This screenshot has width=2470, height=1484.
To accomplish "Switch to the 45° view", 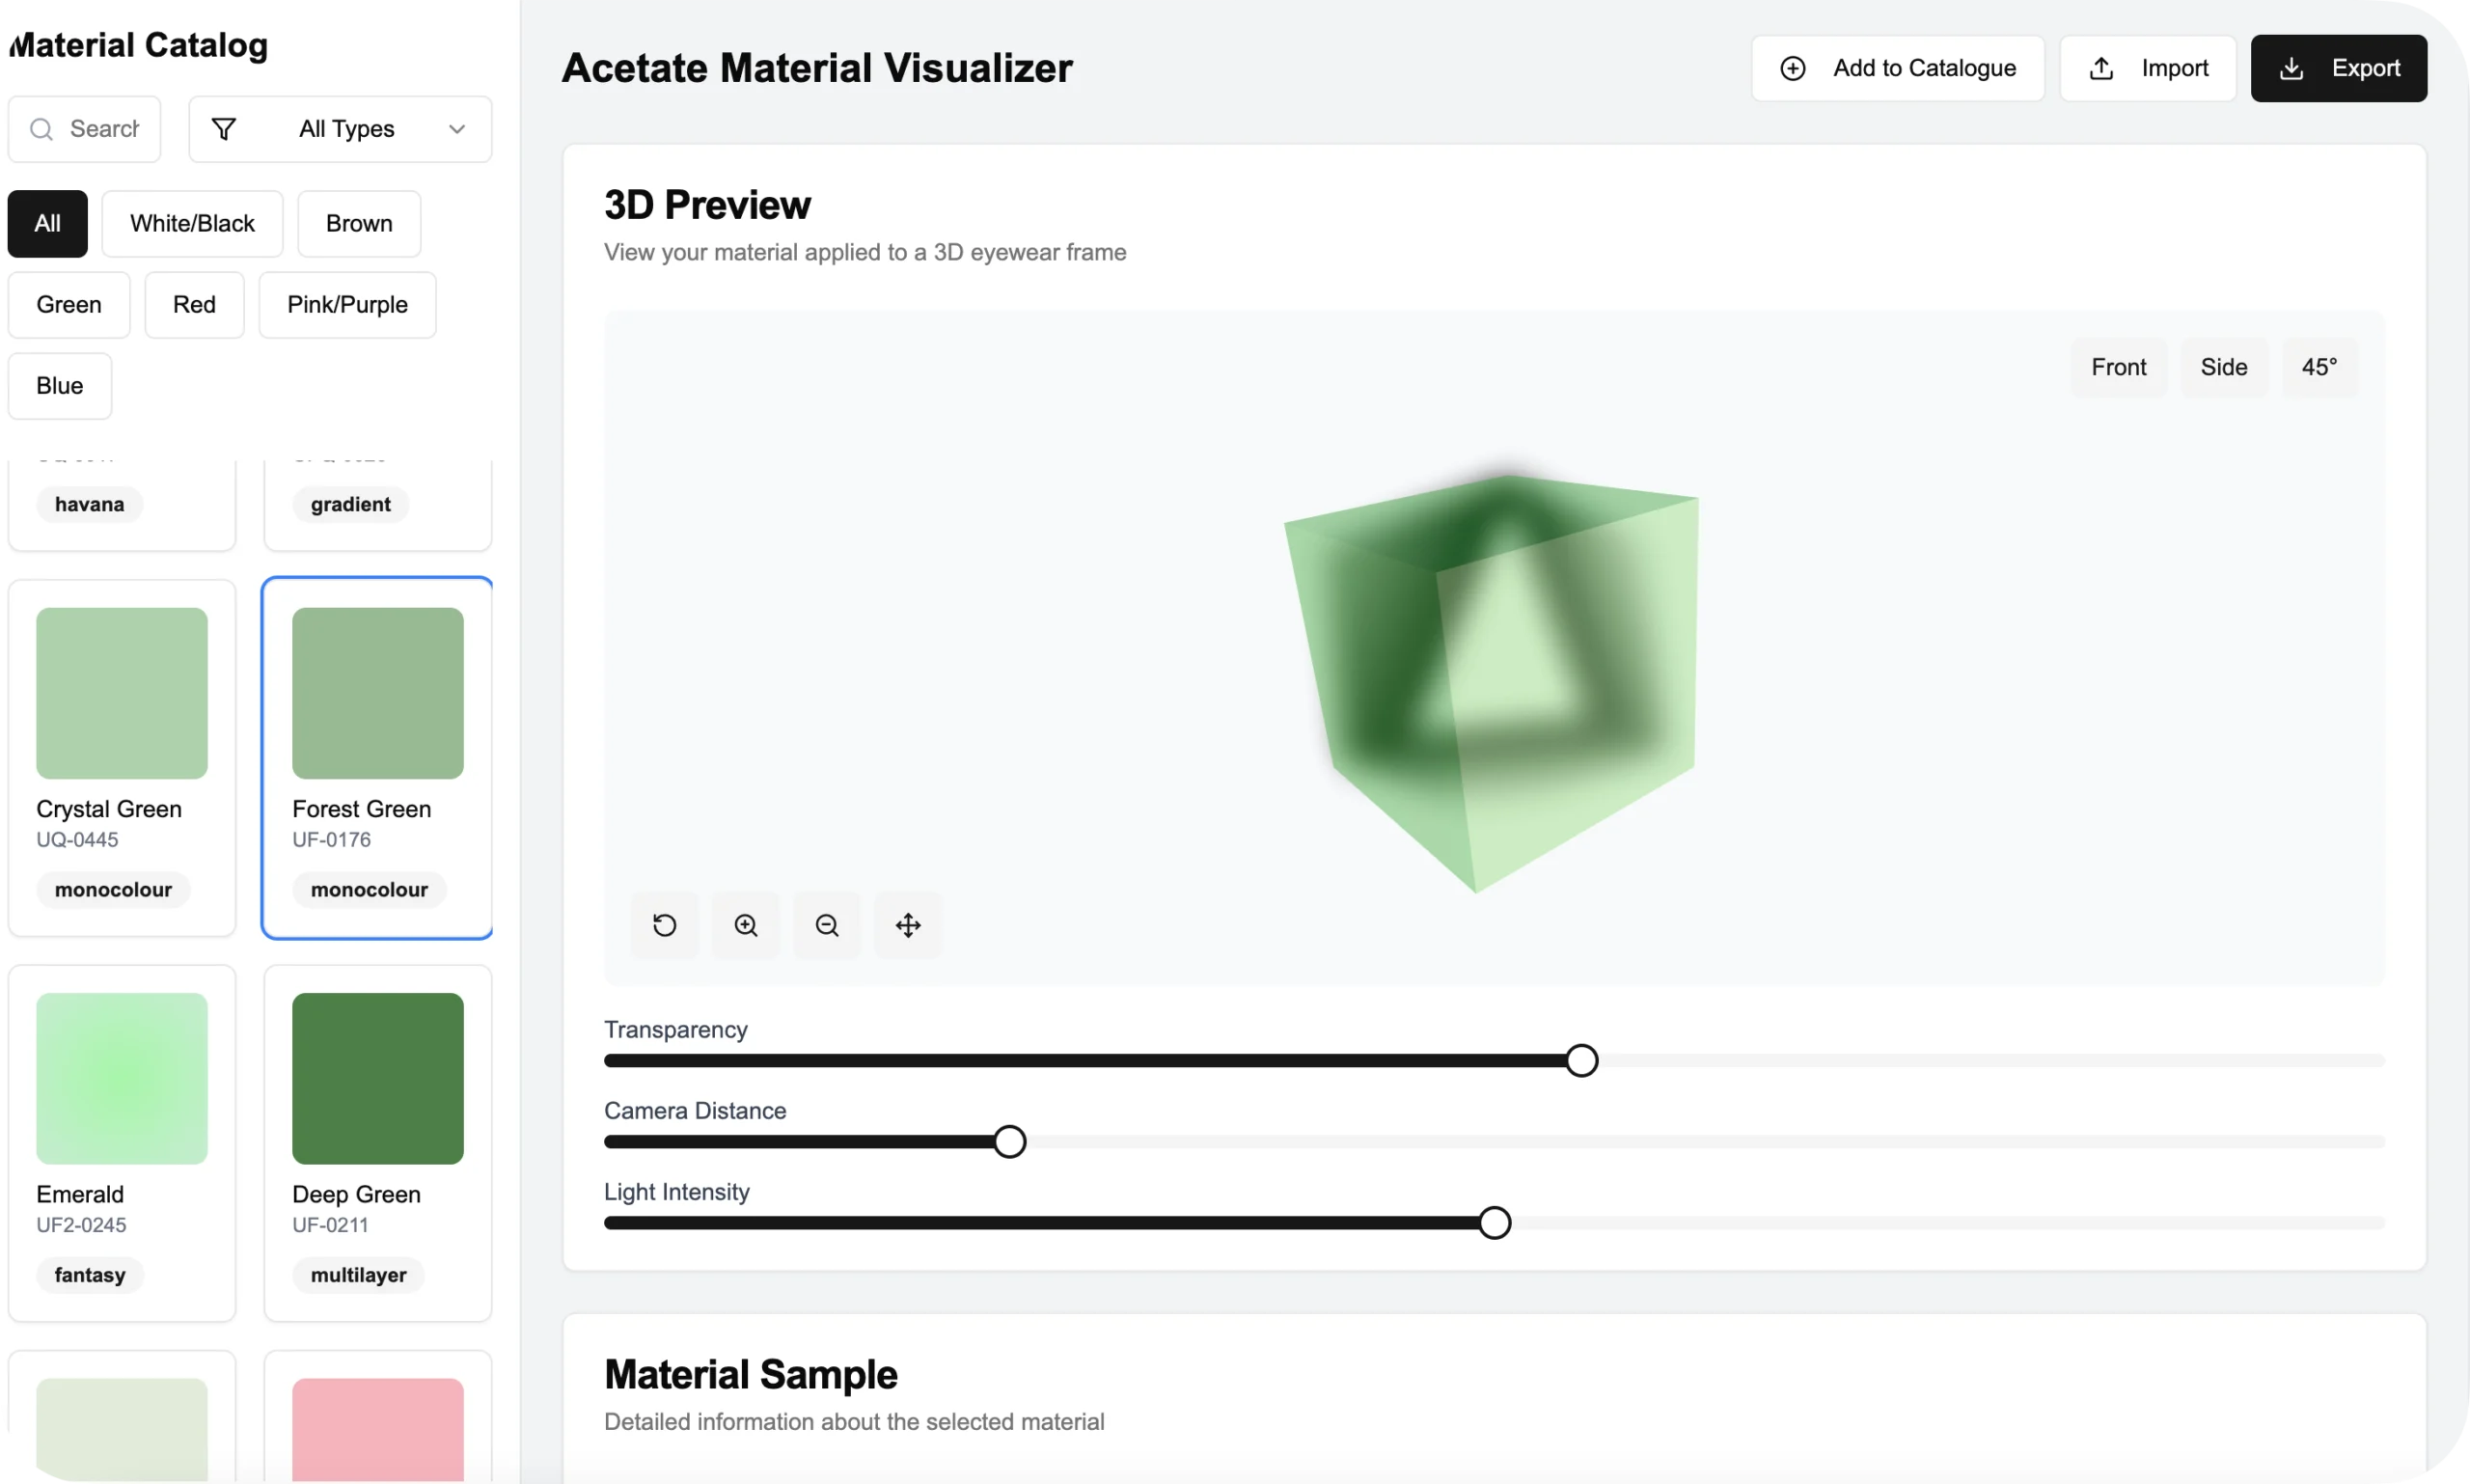I will click(2319, 366).
